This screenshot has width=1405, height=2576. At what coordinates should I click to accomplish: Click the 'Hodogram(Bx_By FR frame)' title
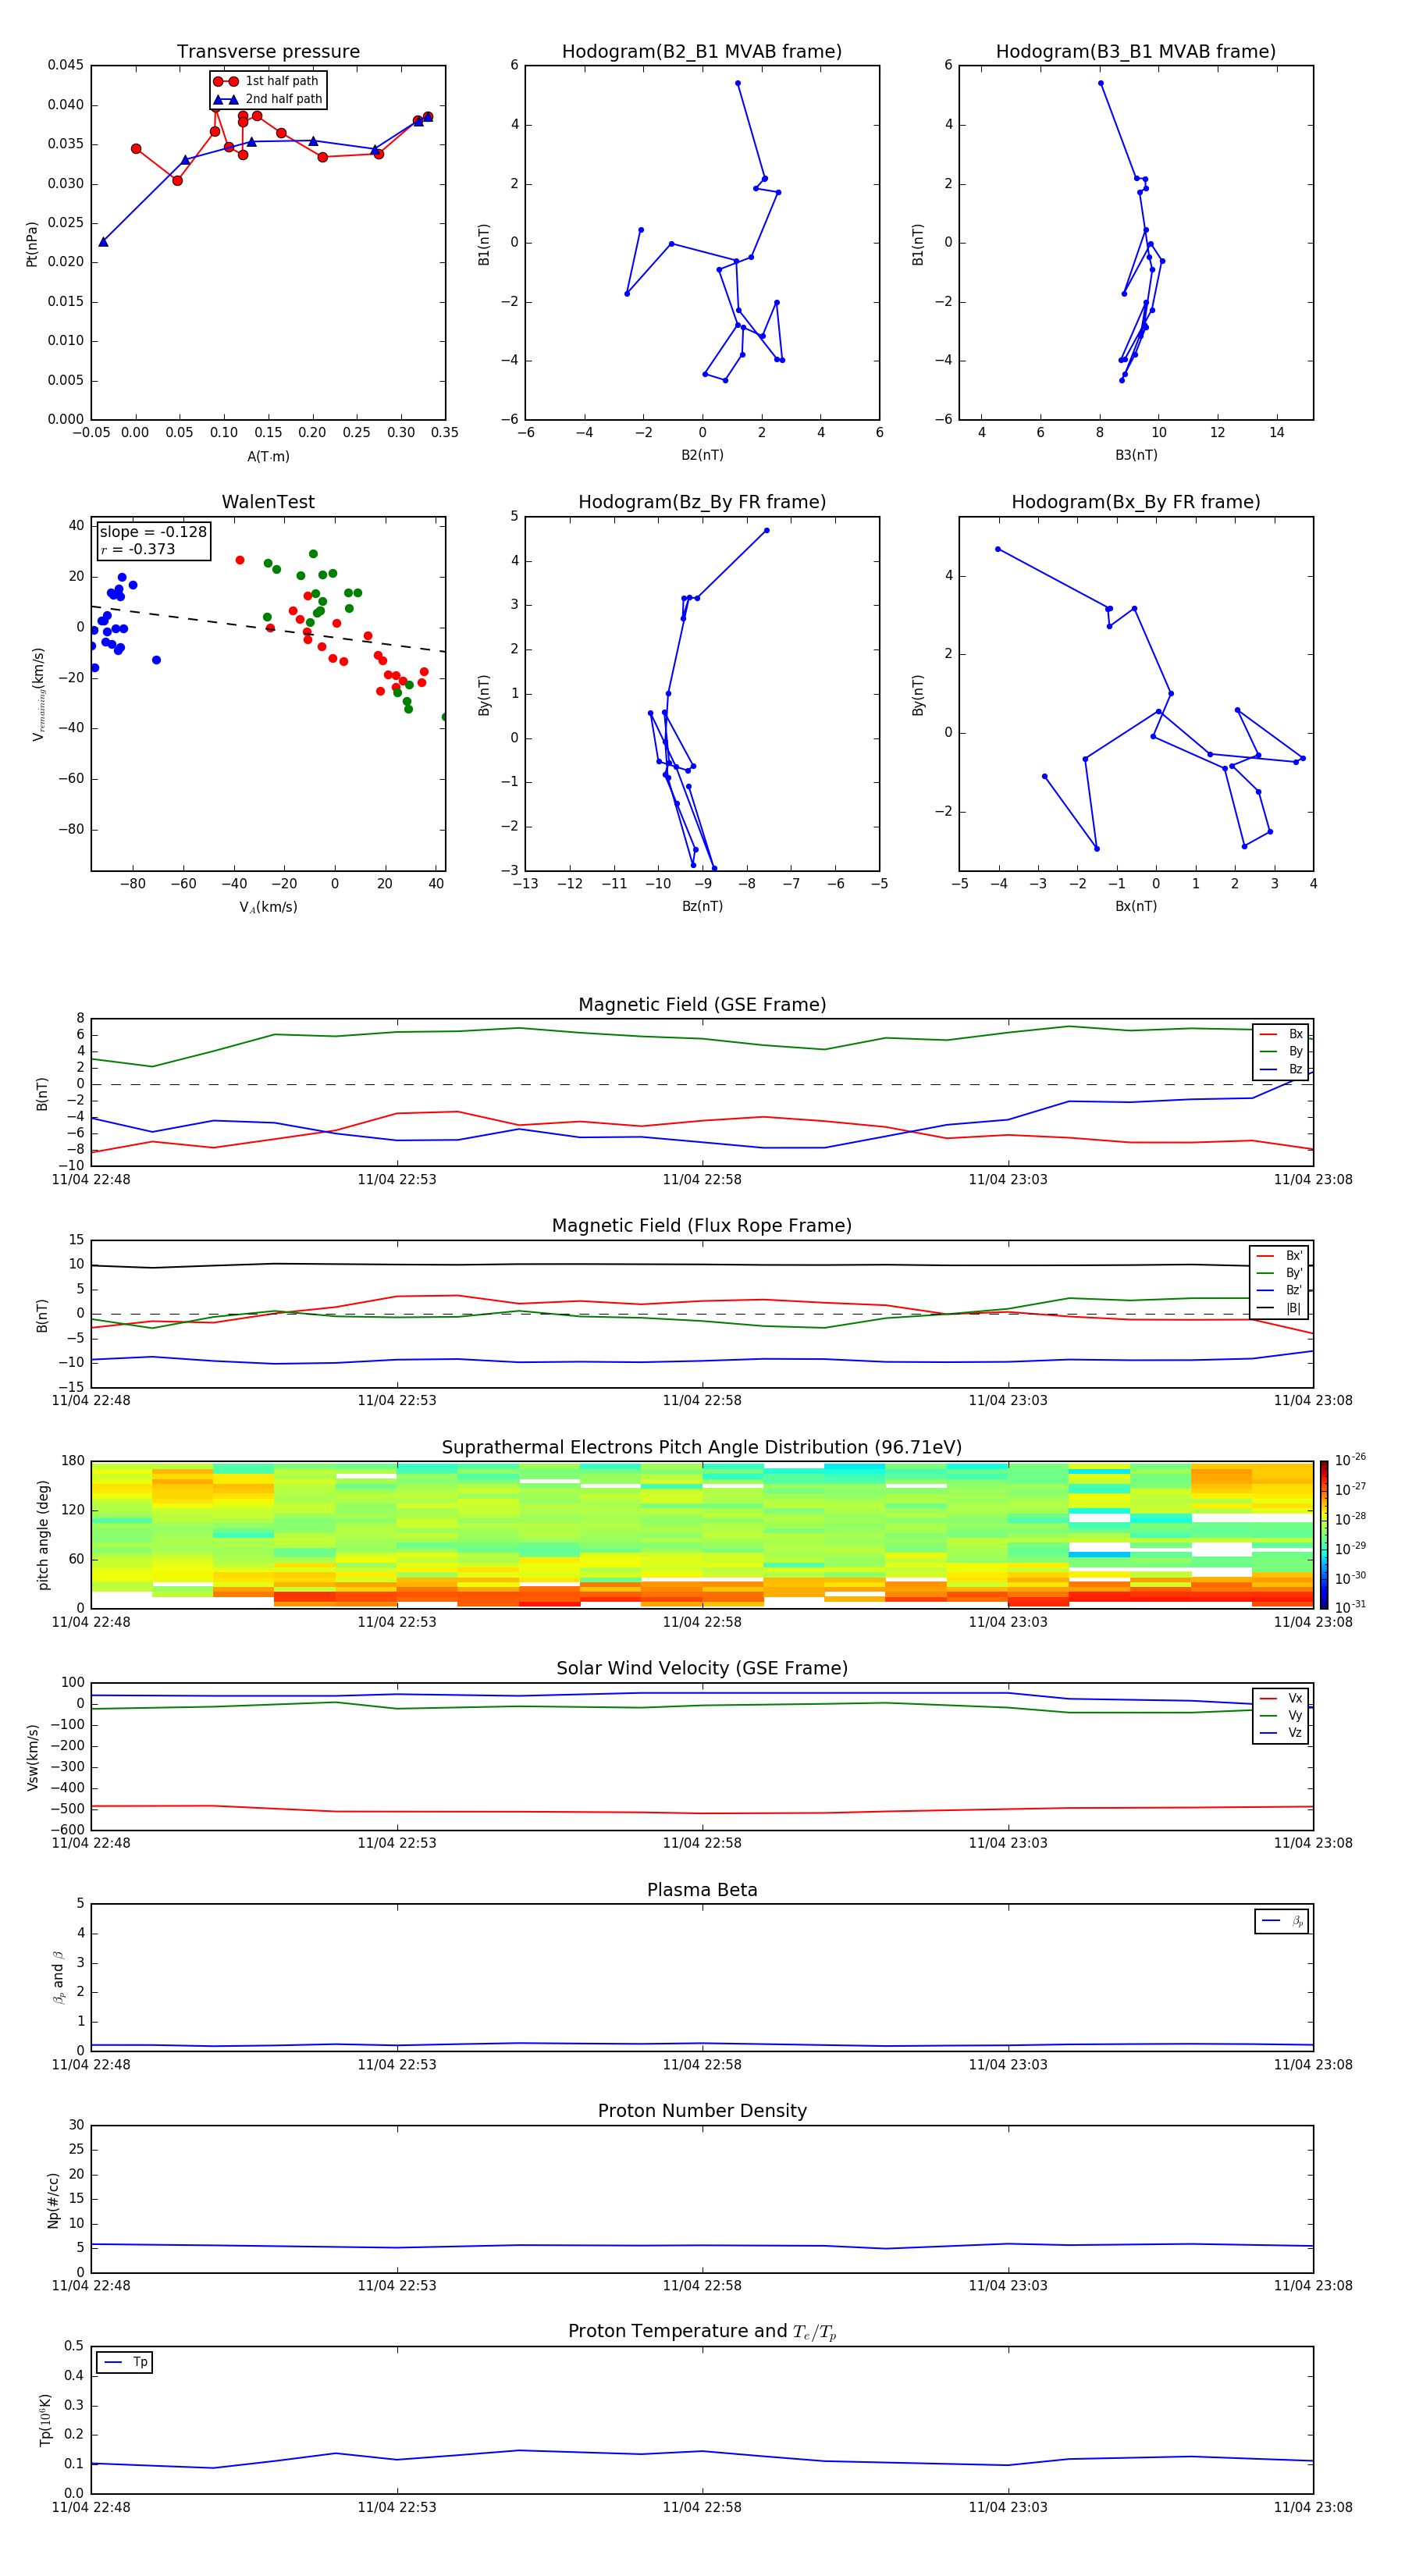click(x=1136, y=502)
